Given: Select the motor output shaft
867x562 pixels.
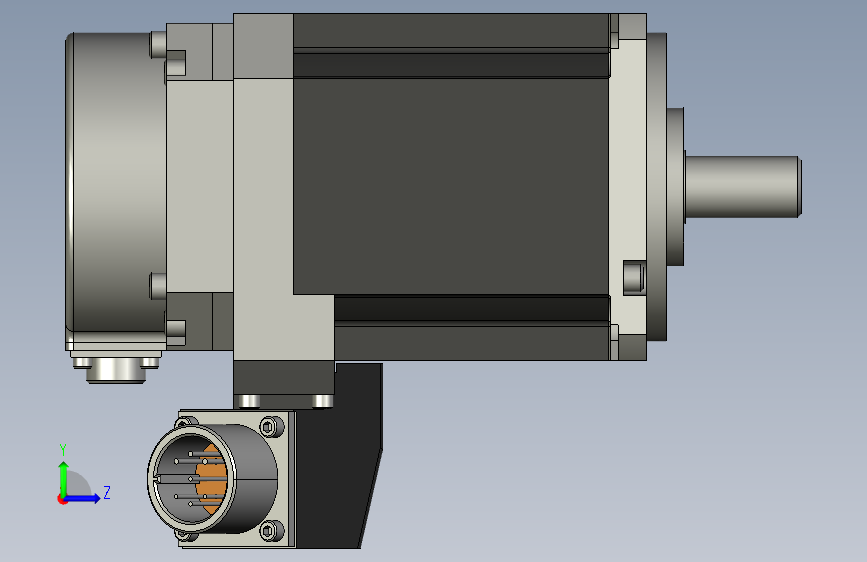Looking at the screenshot, I should click(743, 186).
